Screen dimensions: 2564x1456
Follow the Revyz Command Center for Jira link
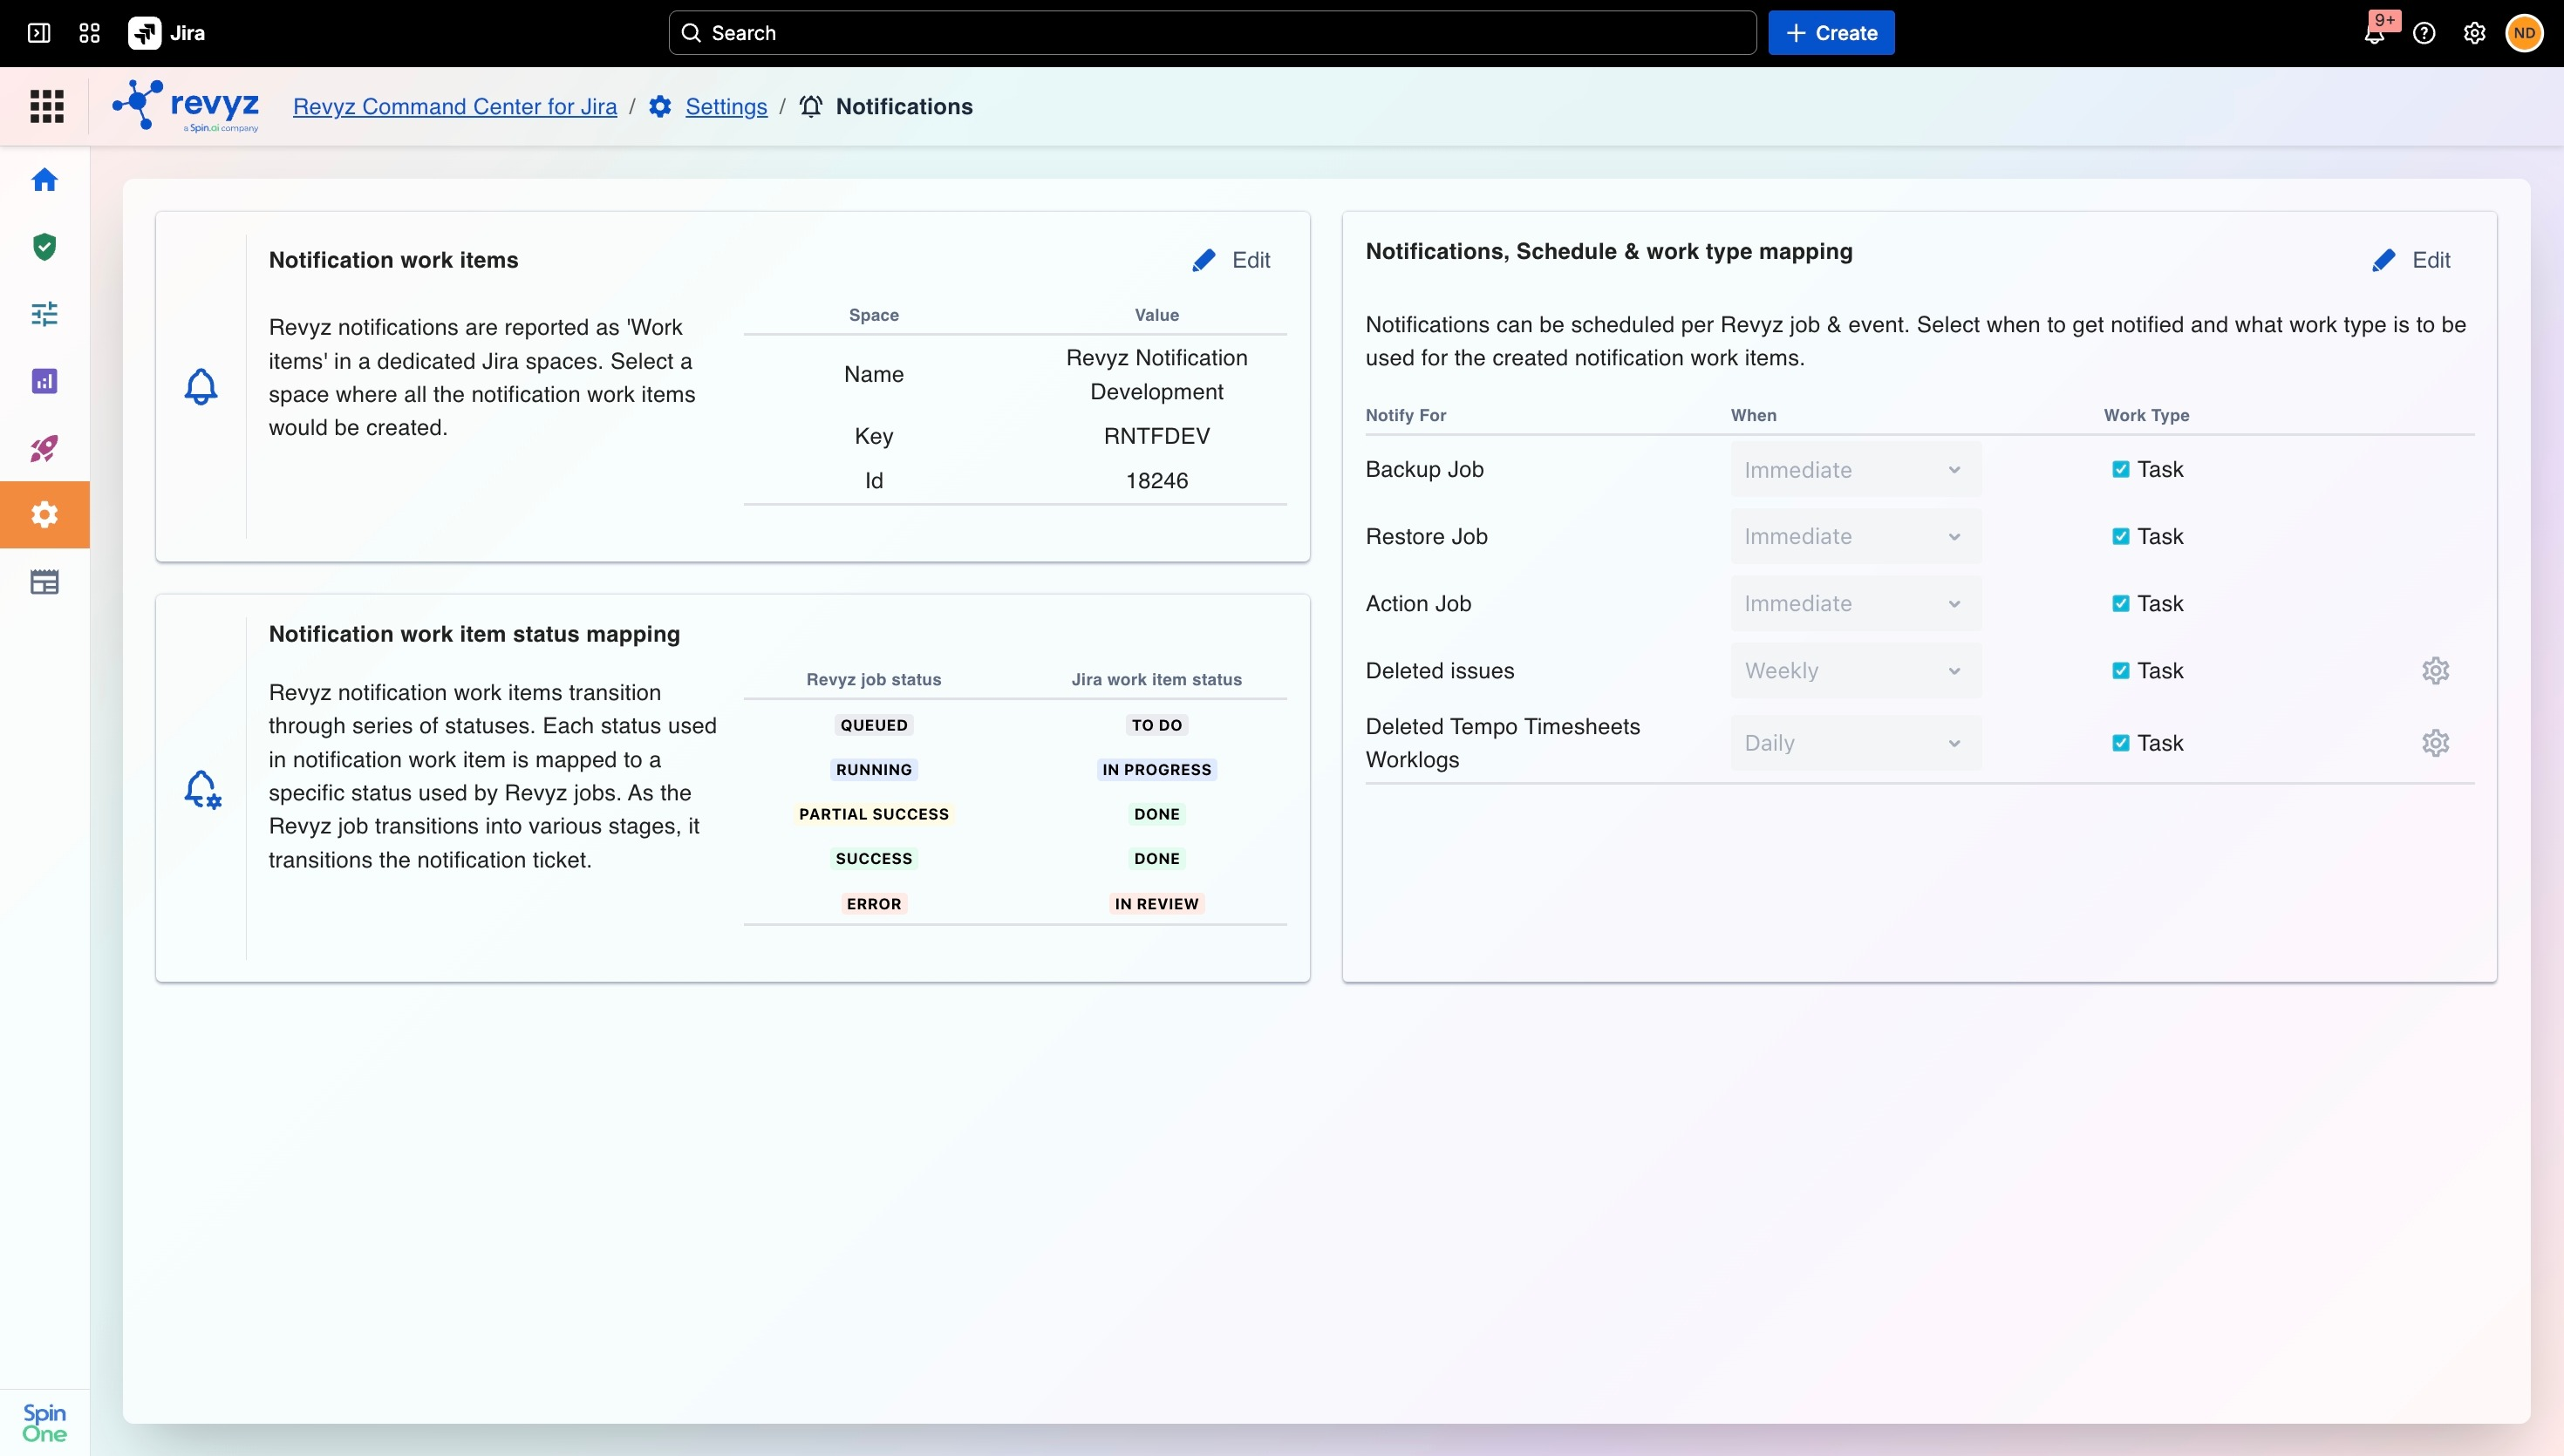click(455, 106)
